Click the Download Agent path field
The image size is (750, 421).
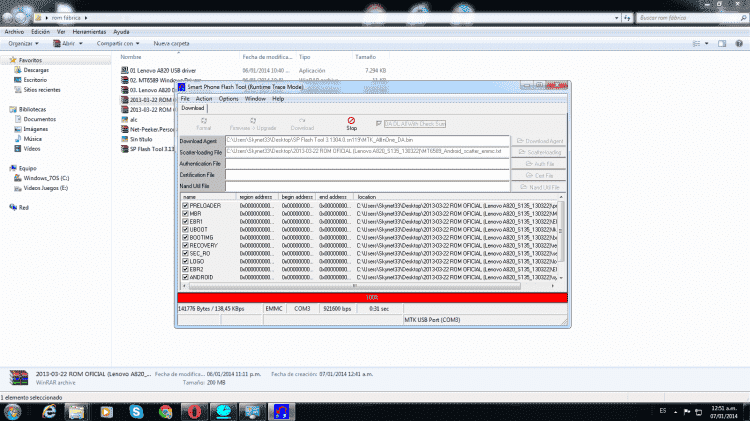pos(367,141)
